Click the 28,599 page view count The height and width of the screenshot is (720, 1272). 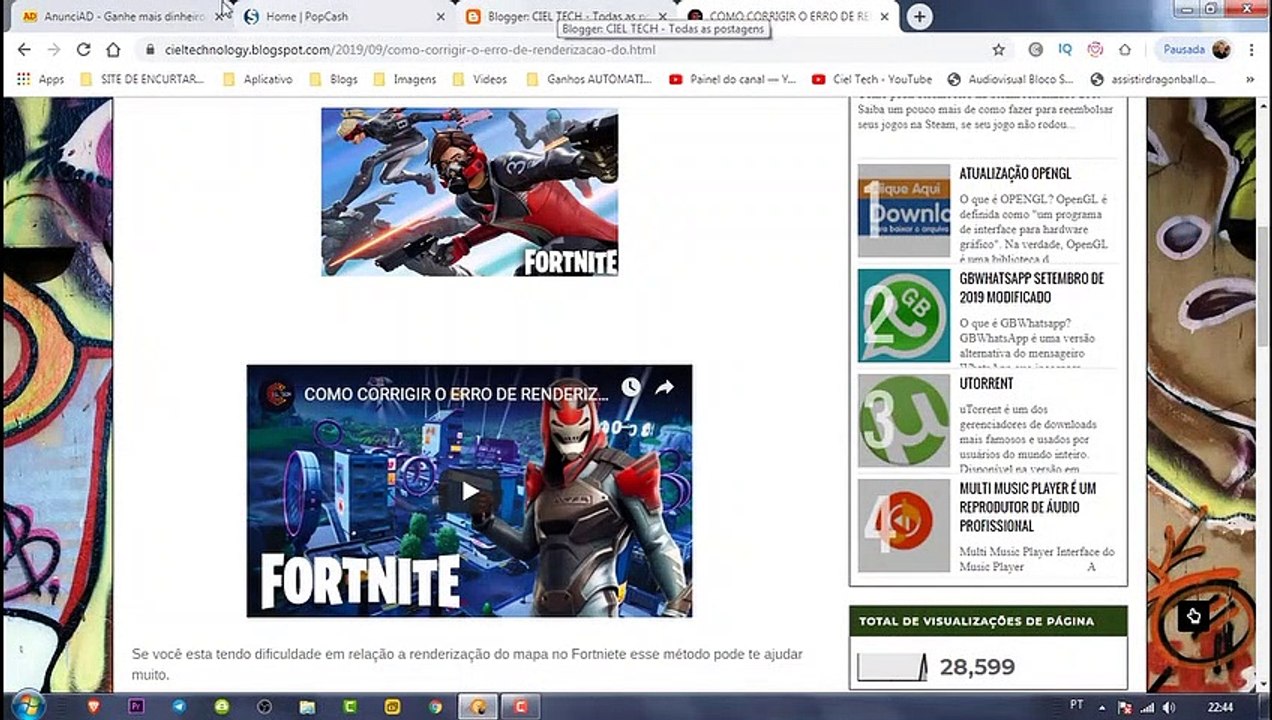pos(977,667)
